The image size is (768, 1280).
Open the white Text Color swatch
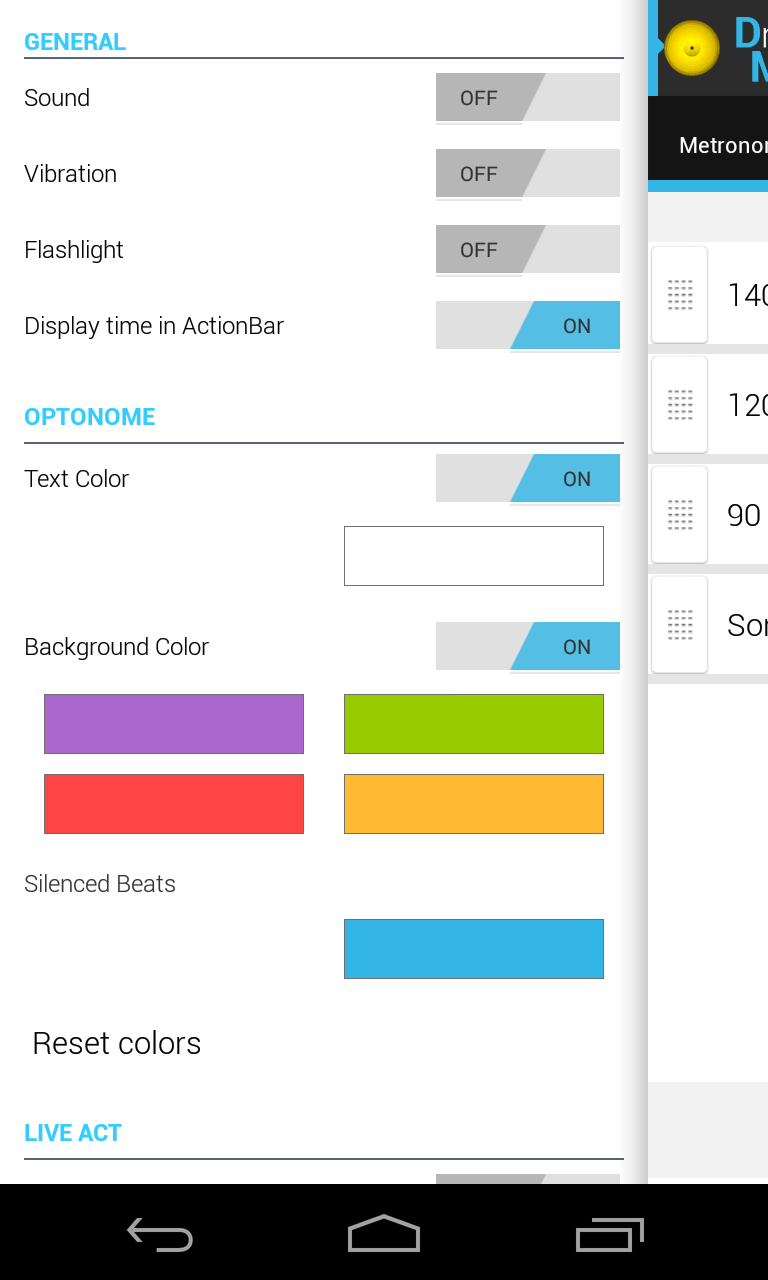pyautogui.click(x=474, y=556)
